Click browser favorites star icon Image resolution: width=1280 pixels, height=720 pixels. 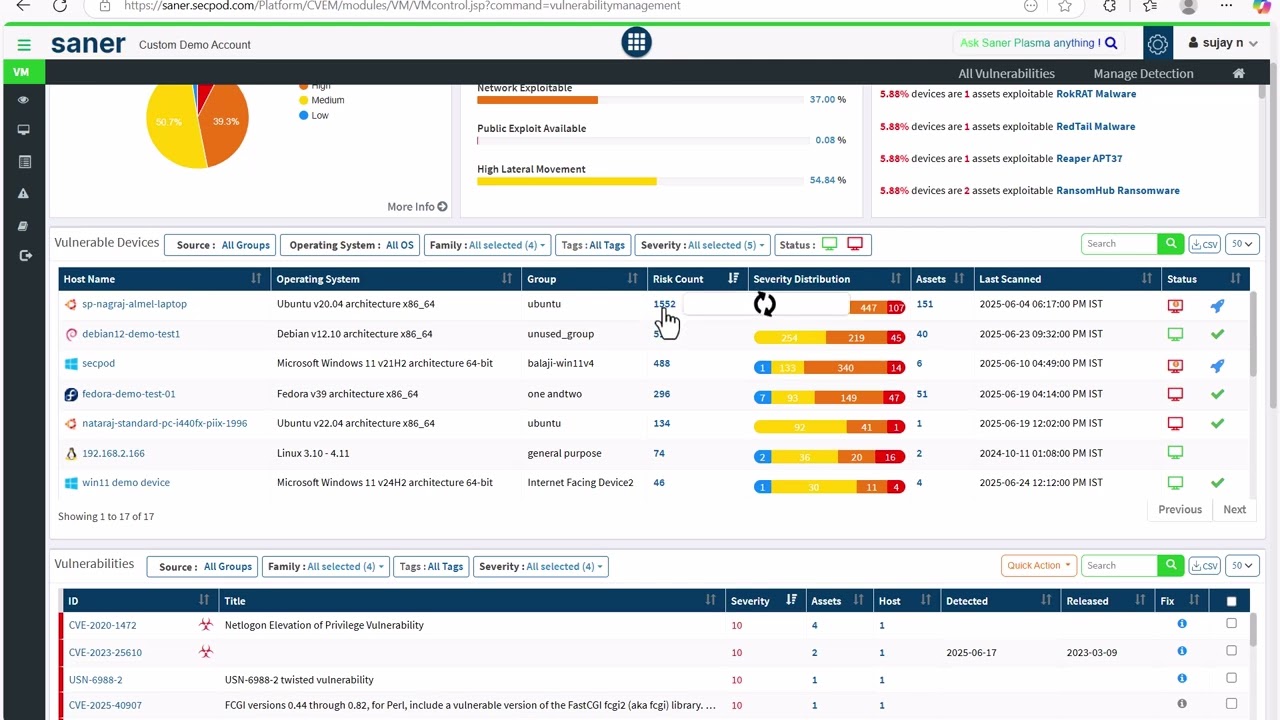point(1065,6)
